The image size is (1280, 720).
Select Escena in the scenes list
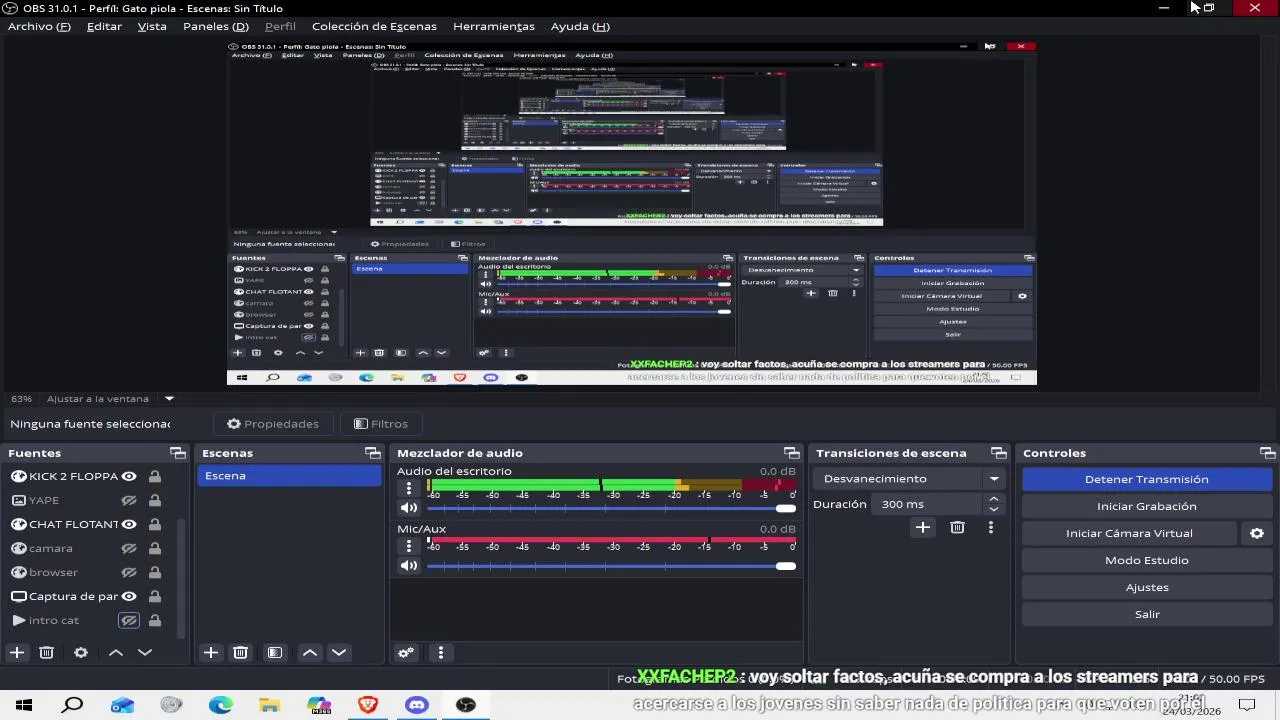(289, 476)
